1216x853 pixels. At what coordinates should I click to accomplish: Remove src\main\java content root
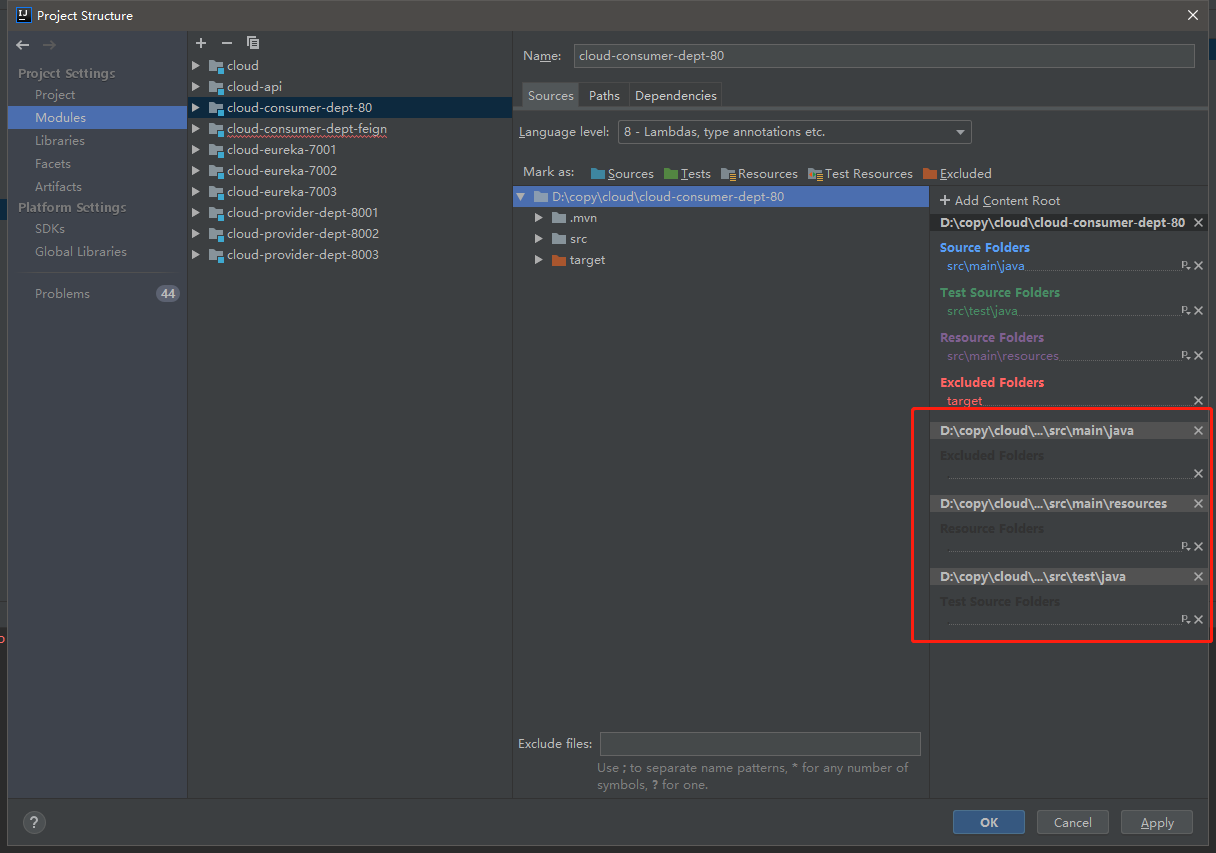(1198, 431)
